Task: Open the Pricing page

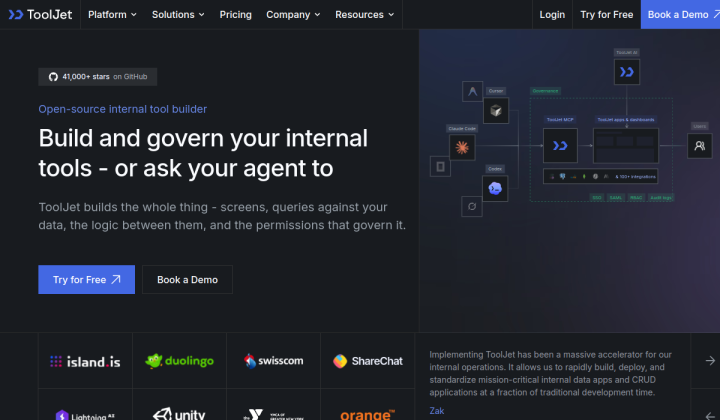Action: click(236, 15)
